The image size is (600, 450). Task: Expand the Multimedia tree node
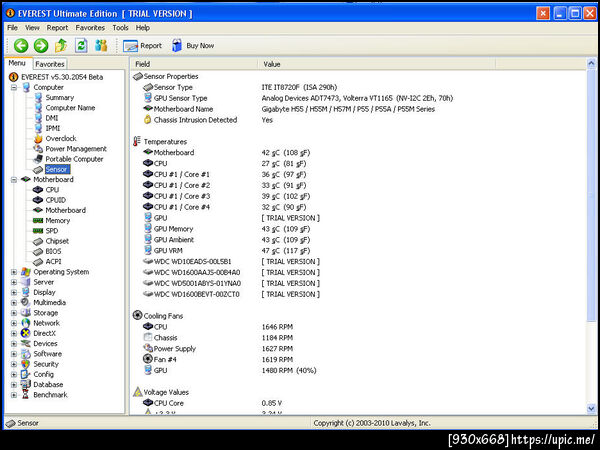point(14,303)
